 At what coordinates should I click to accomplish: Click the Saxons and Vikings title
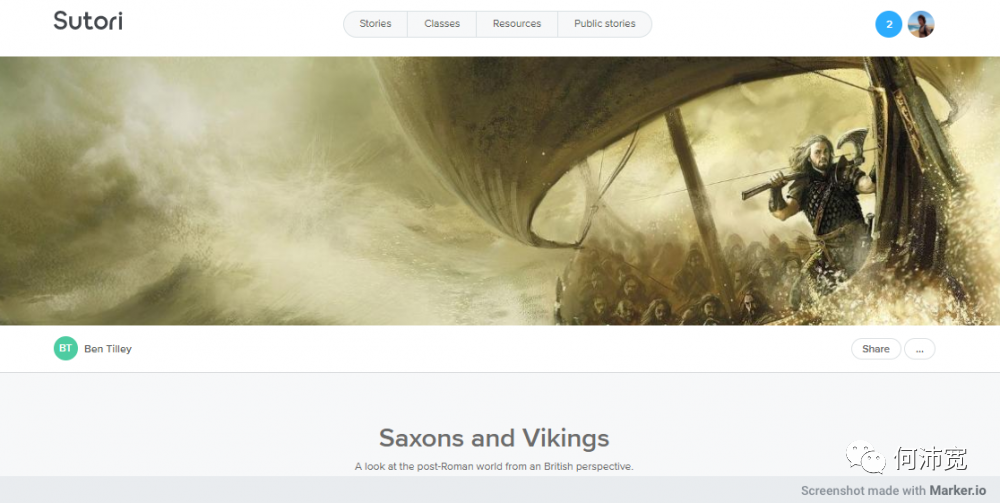(494, 438)
